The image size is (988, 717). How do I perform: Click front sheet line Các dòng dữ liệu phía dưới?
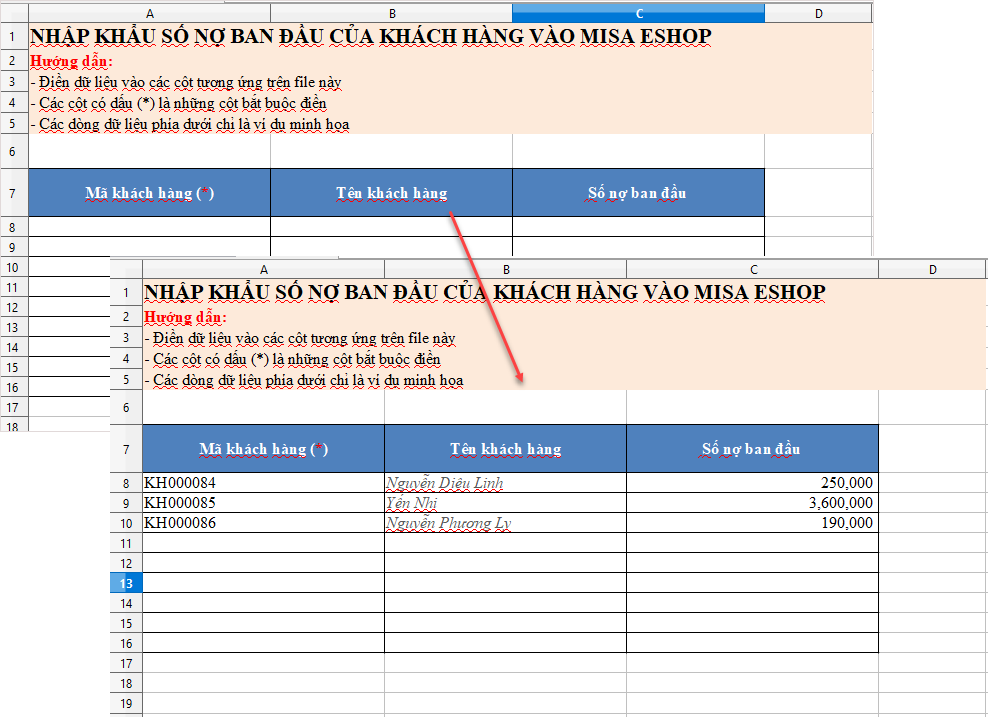(304, 381)
